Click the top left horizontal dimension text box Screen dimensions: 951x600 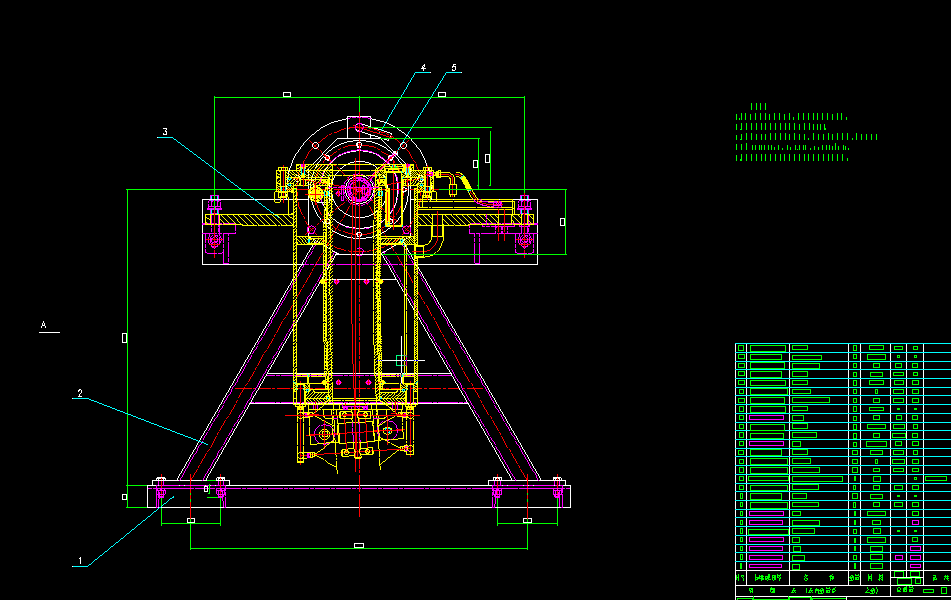tap(287, 95)
